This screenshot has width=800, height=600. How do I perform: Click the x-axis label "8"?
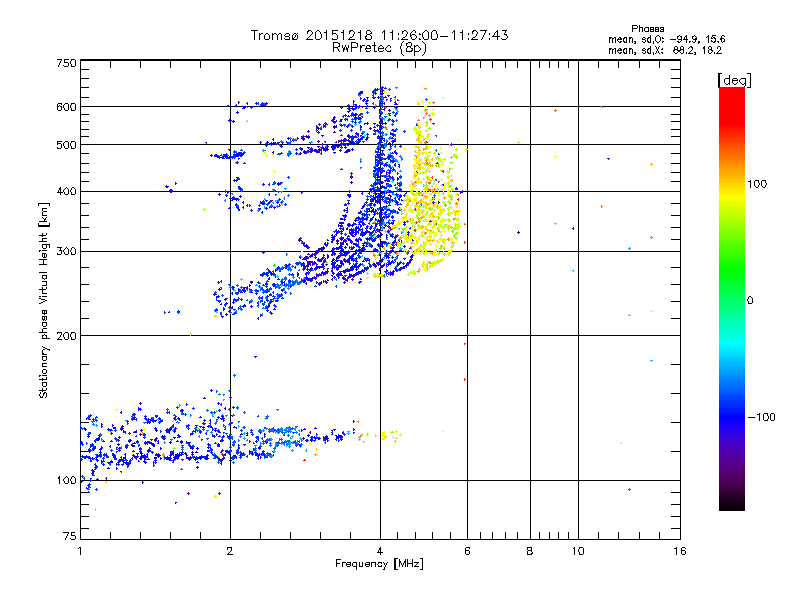[530, 551]
